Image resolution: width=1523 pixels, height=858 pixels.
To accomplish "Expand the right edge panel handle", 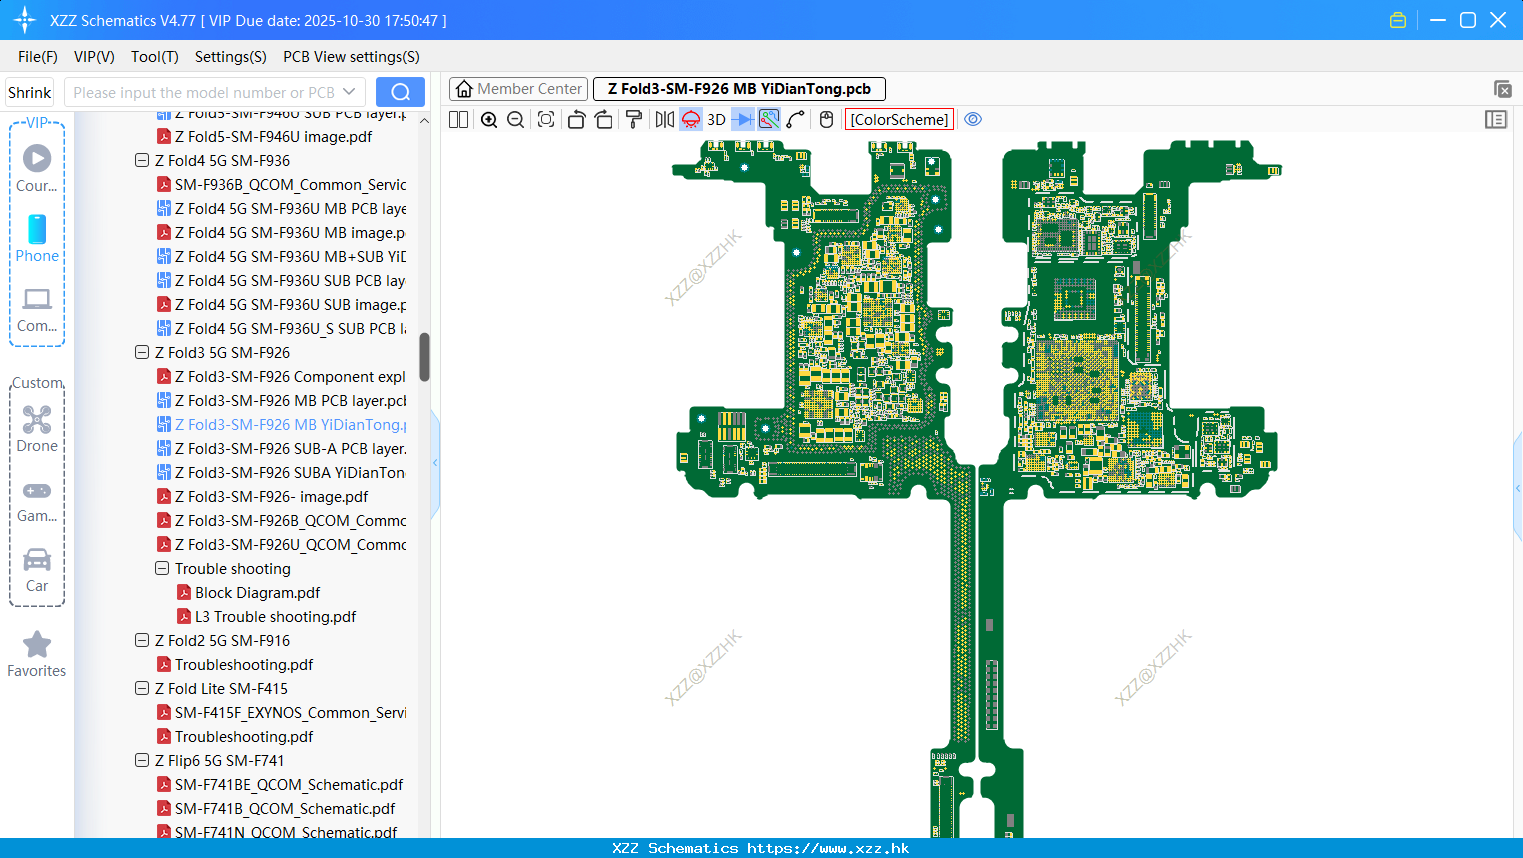I will coord(1518,488).
